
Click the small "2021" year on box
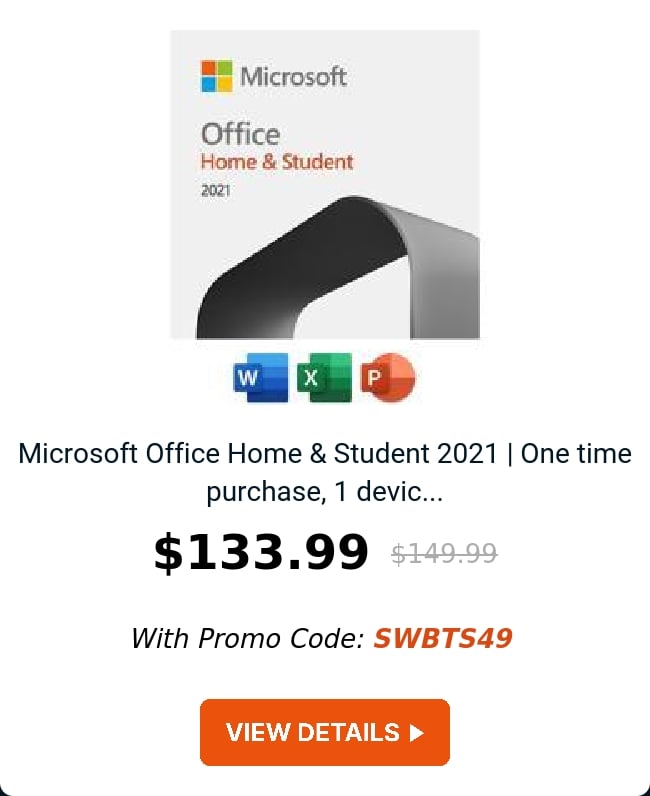click(215, 190)
